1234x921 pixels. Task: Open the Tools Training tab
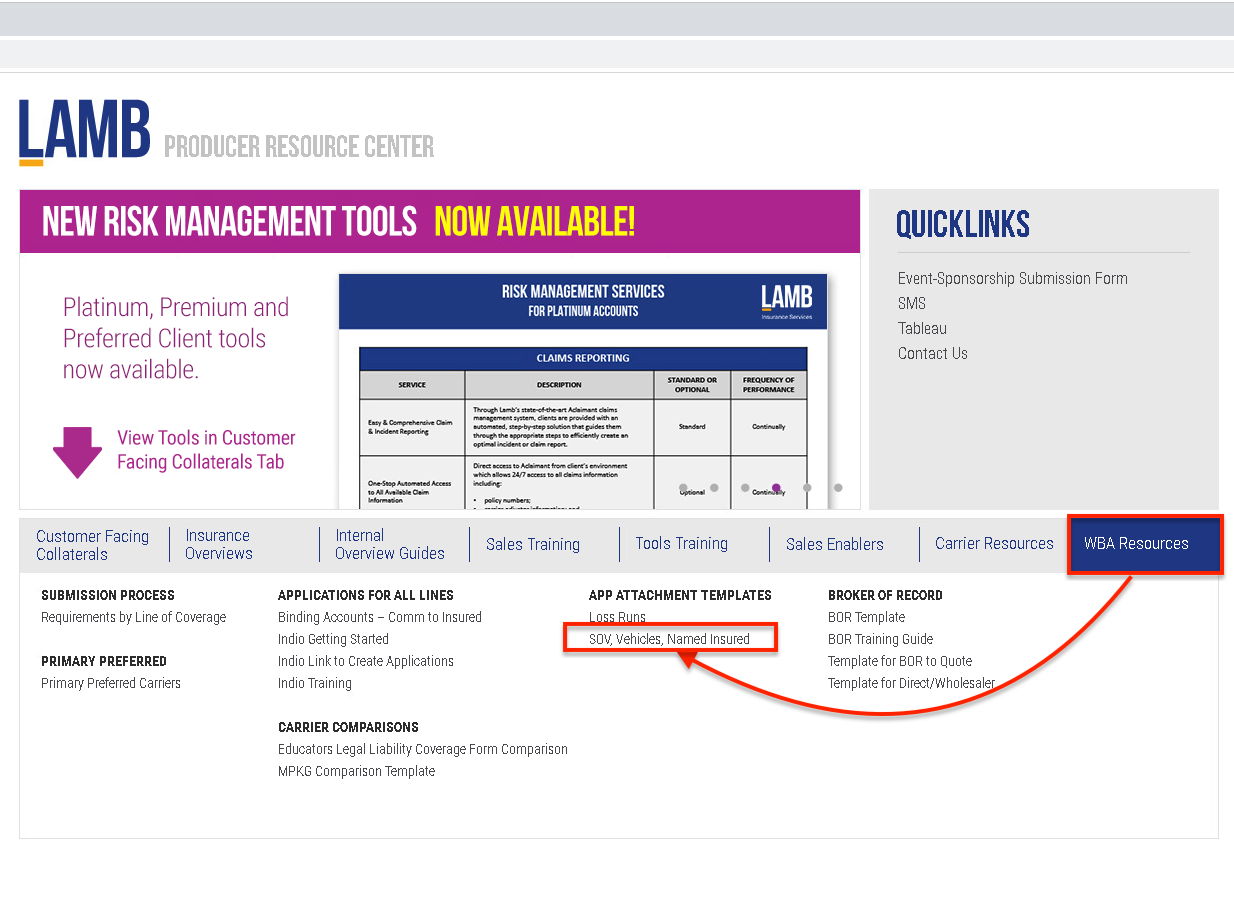pyautogui.click(x=681, y=544)
